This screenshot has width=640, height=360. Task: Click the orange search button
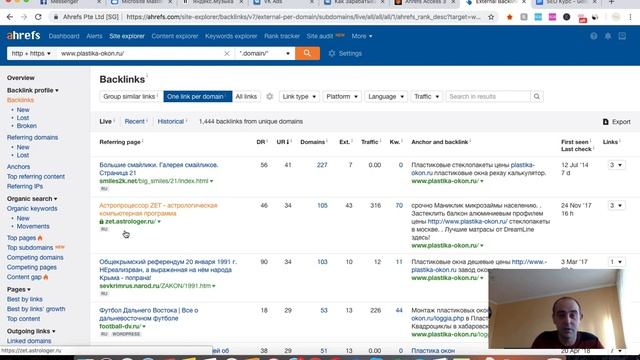307,53
